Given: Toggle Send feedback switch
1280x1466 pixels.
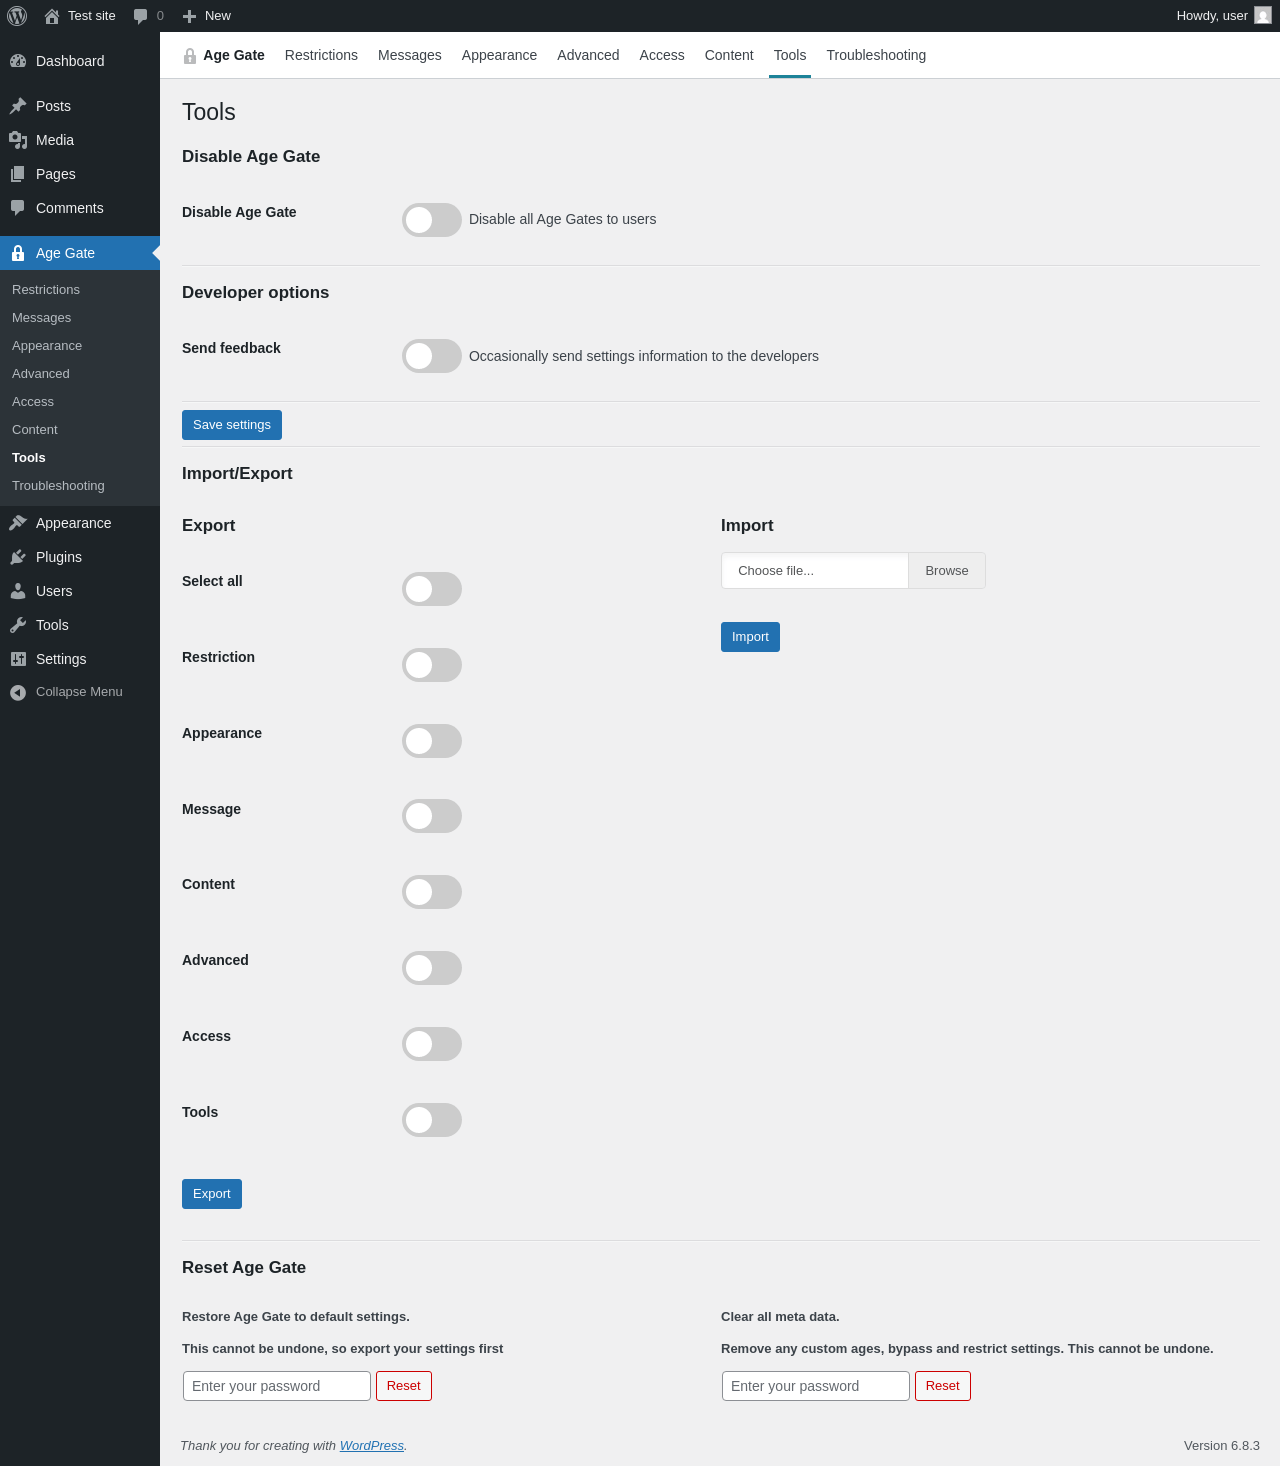Looking at the screenshot, I should [x=432, y=356].
